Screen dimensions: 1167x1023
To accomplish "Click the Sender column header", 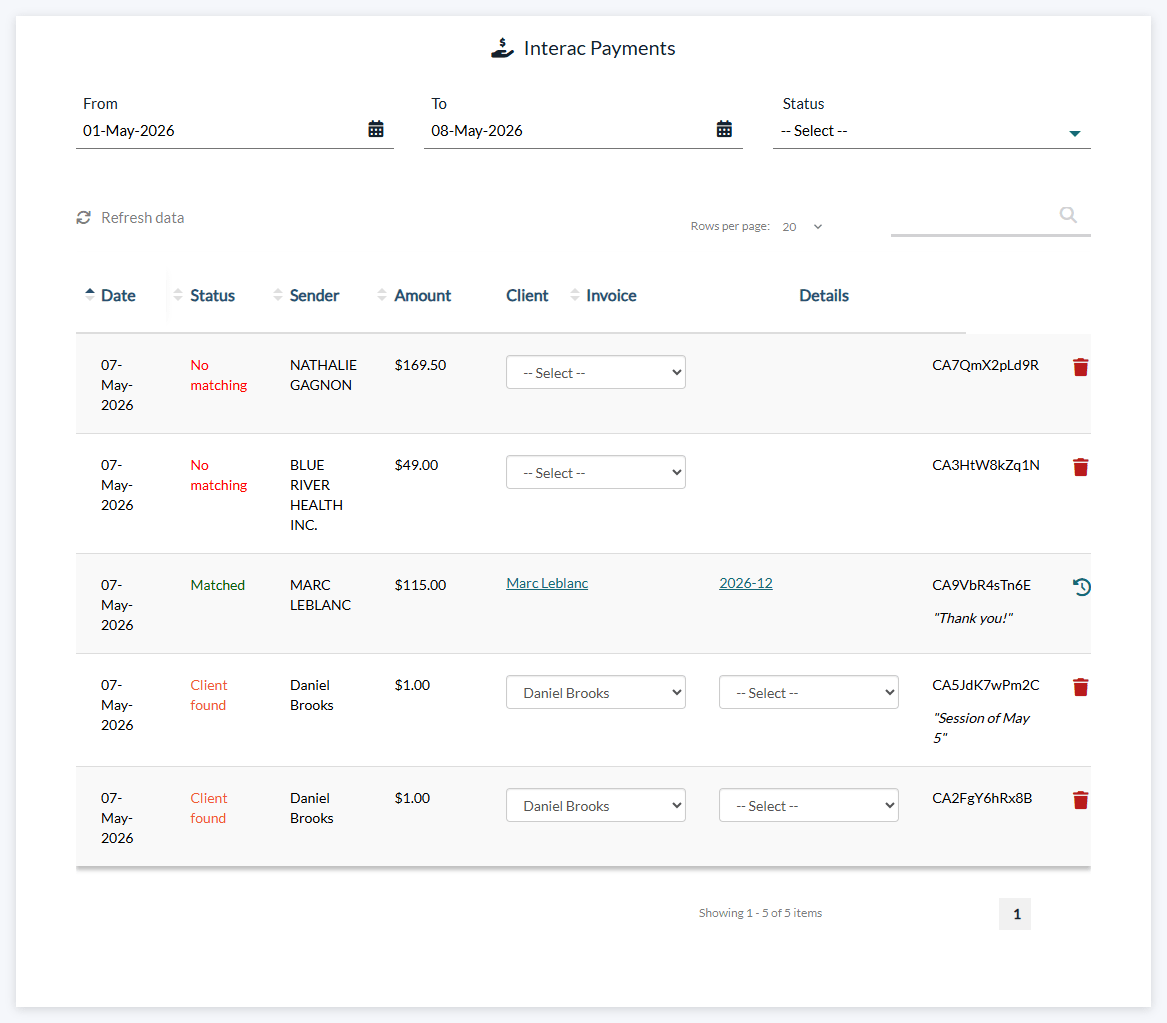I will pyautogui.click(x=314, y=295).
